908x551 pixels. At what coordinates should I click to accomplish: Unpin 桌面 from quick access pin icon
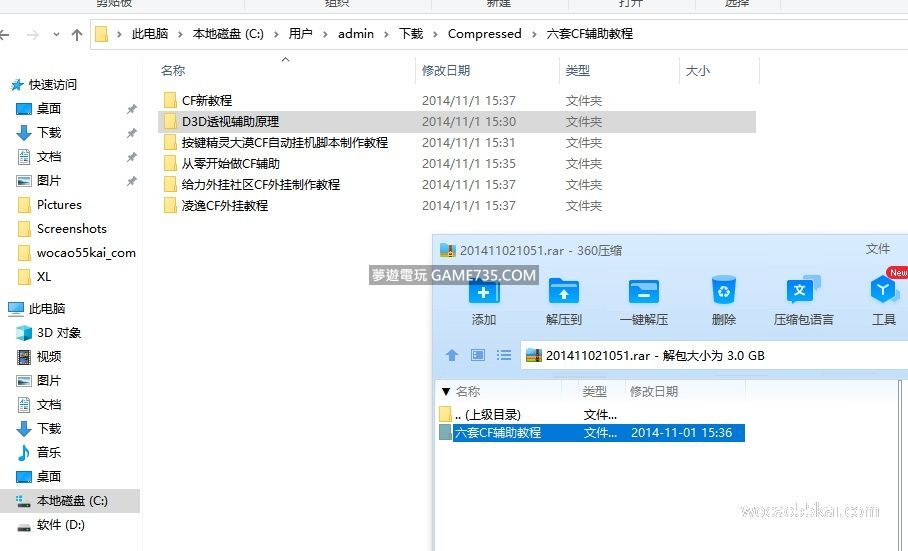tap(131, 109)
